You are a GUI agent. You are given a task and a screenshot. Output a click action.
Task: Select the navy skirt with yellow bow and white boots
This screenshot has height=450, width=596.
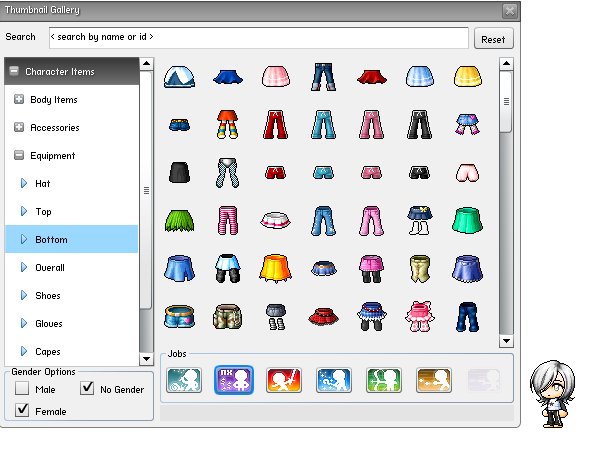coord(420,220)
